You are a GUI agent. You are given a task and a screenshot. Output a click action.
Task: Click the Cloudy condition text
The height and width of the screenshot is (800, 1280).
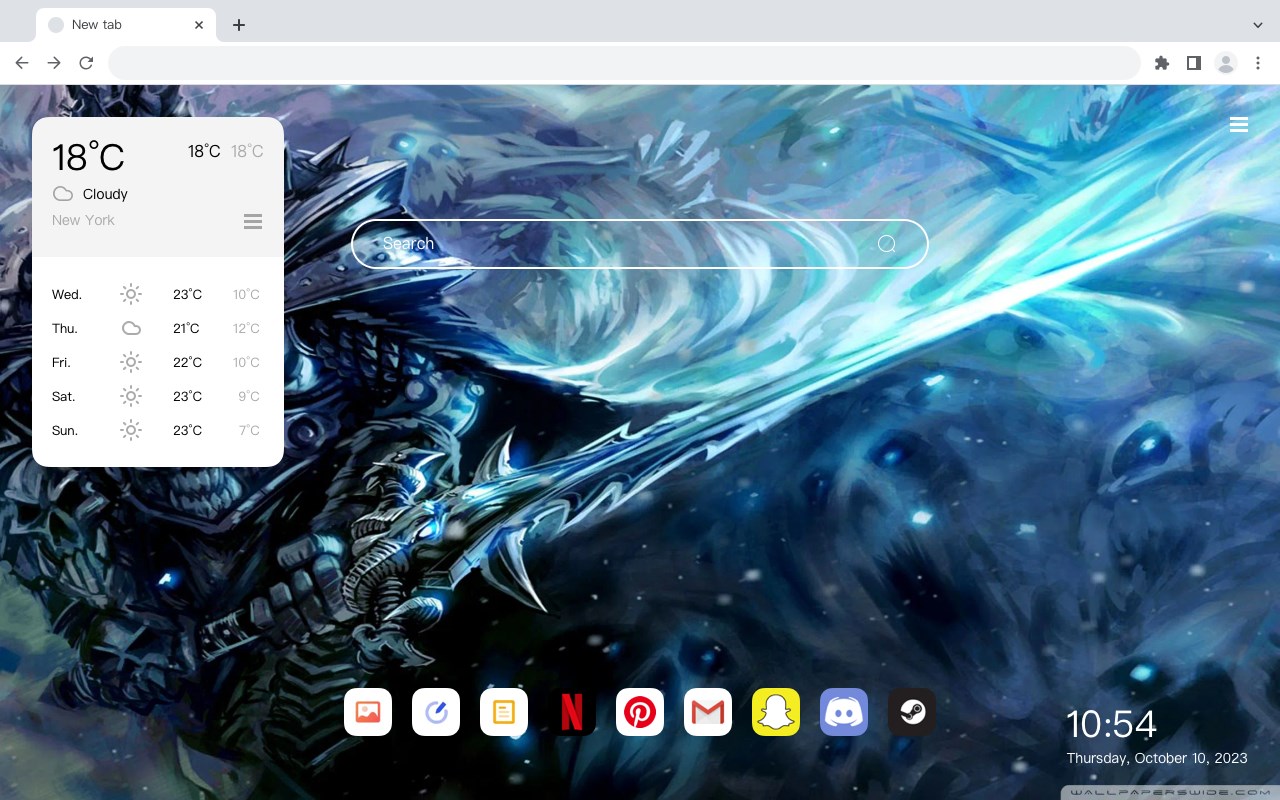pos(105,194)
